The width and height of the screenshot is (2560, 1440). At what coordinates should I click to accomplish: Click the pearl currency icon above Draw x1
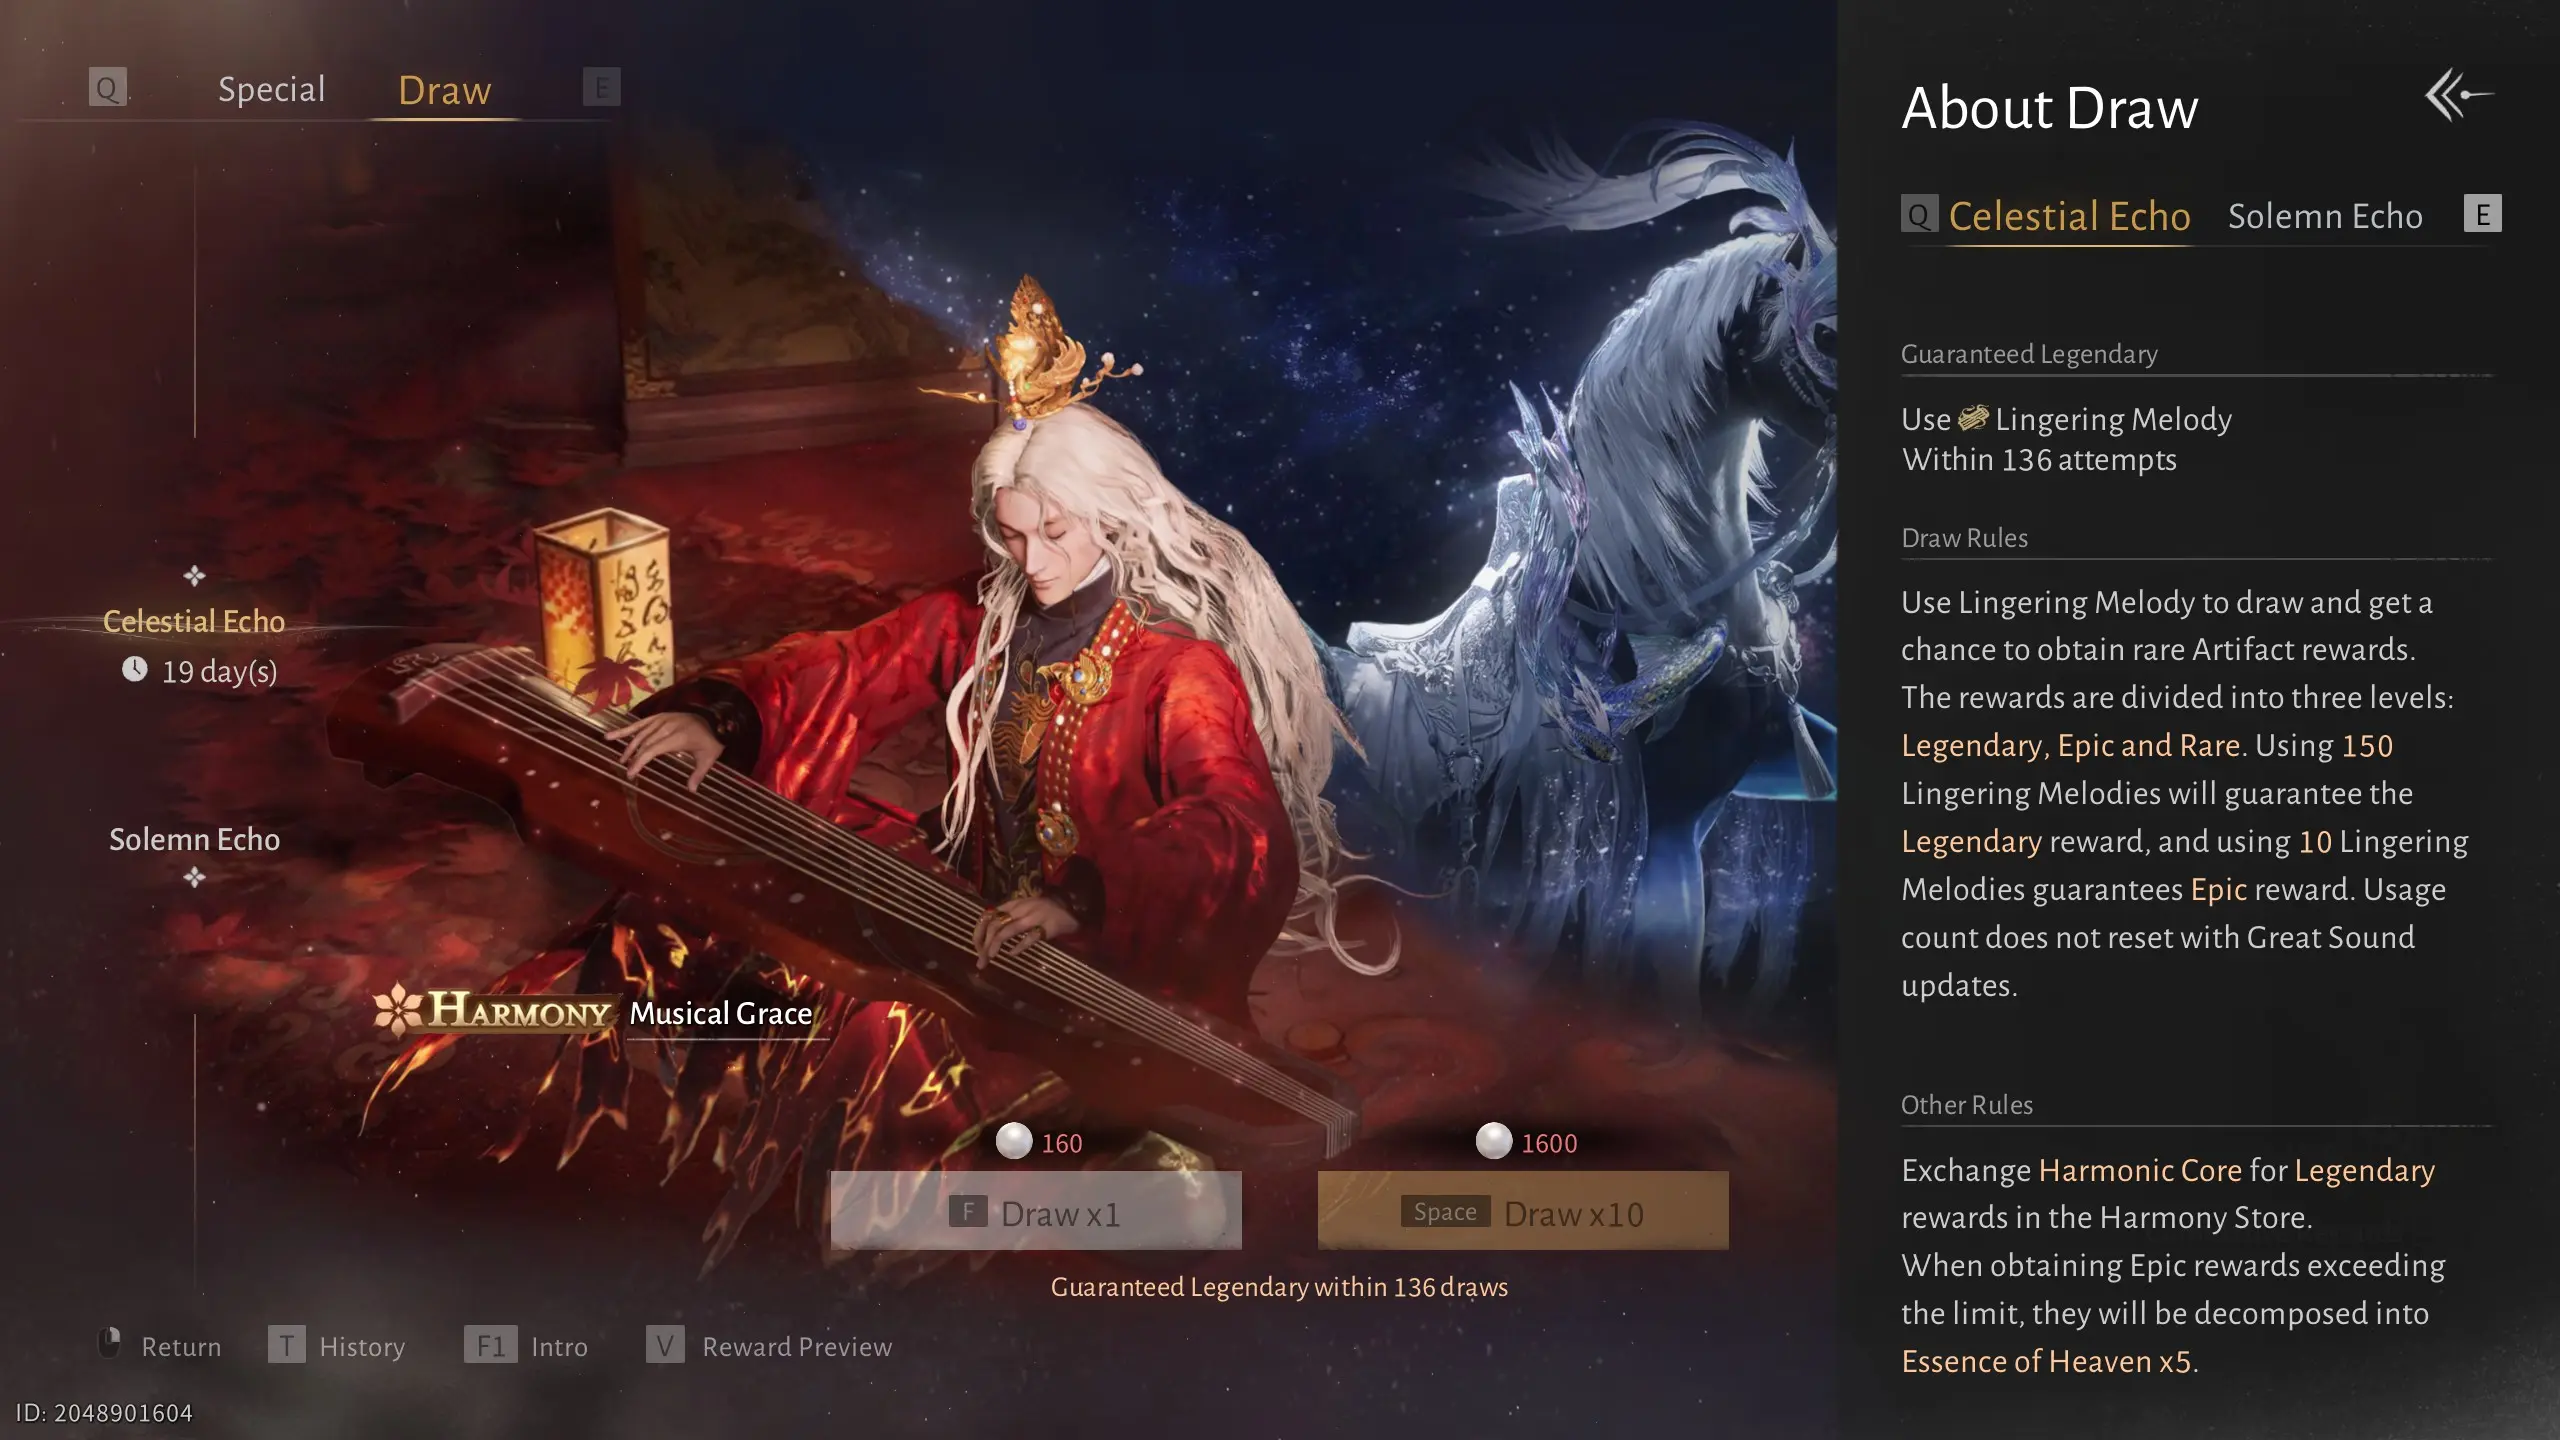[x=1014, y=1141]
